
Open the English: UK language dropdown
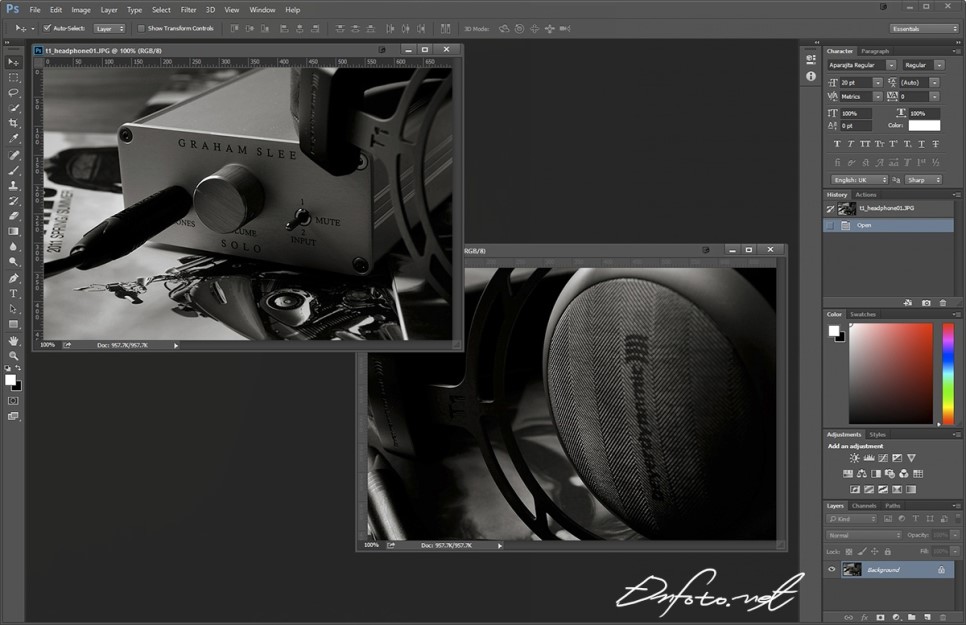pos(859,180)
